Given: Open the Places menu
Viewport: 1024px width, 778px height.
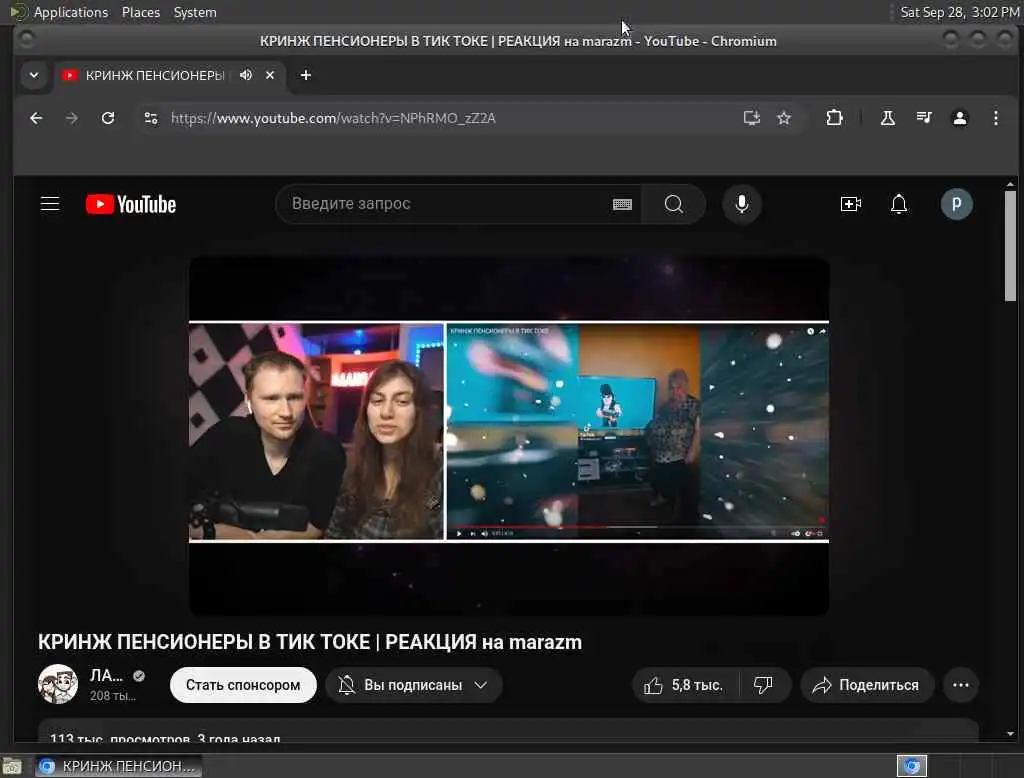Looking at the screenshot, I should (x=141, y=12).
